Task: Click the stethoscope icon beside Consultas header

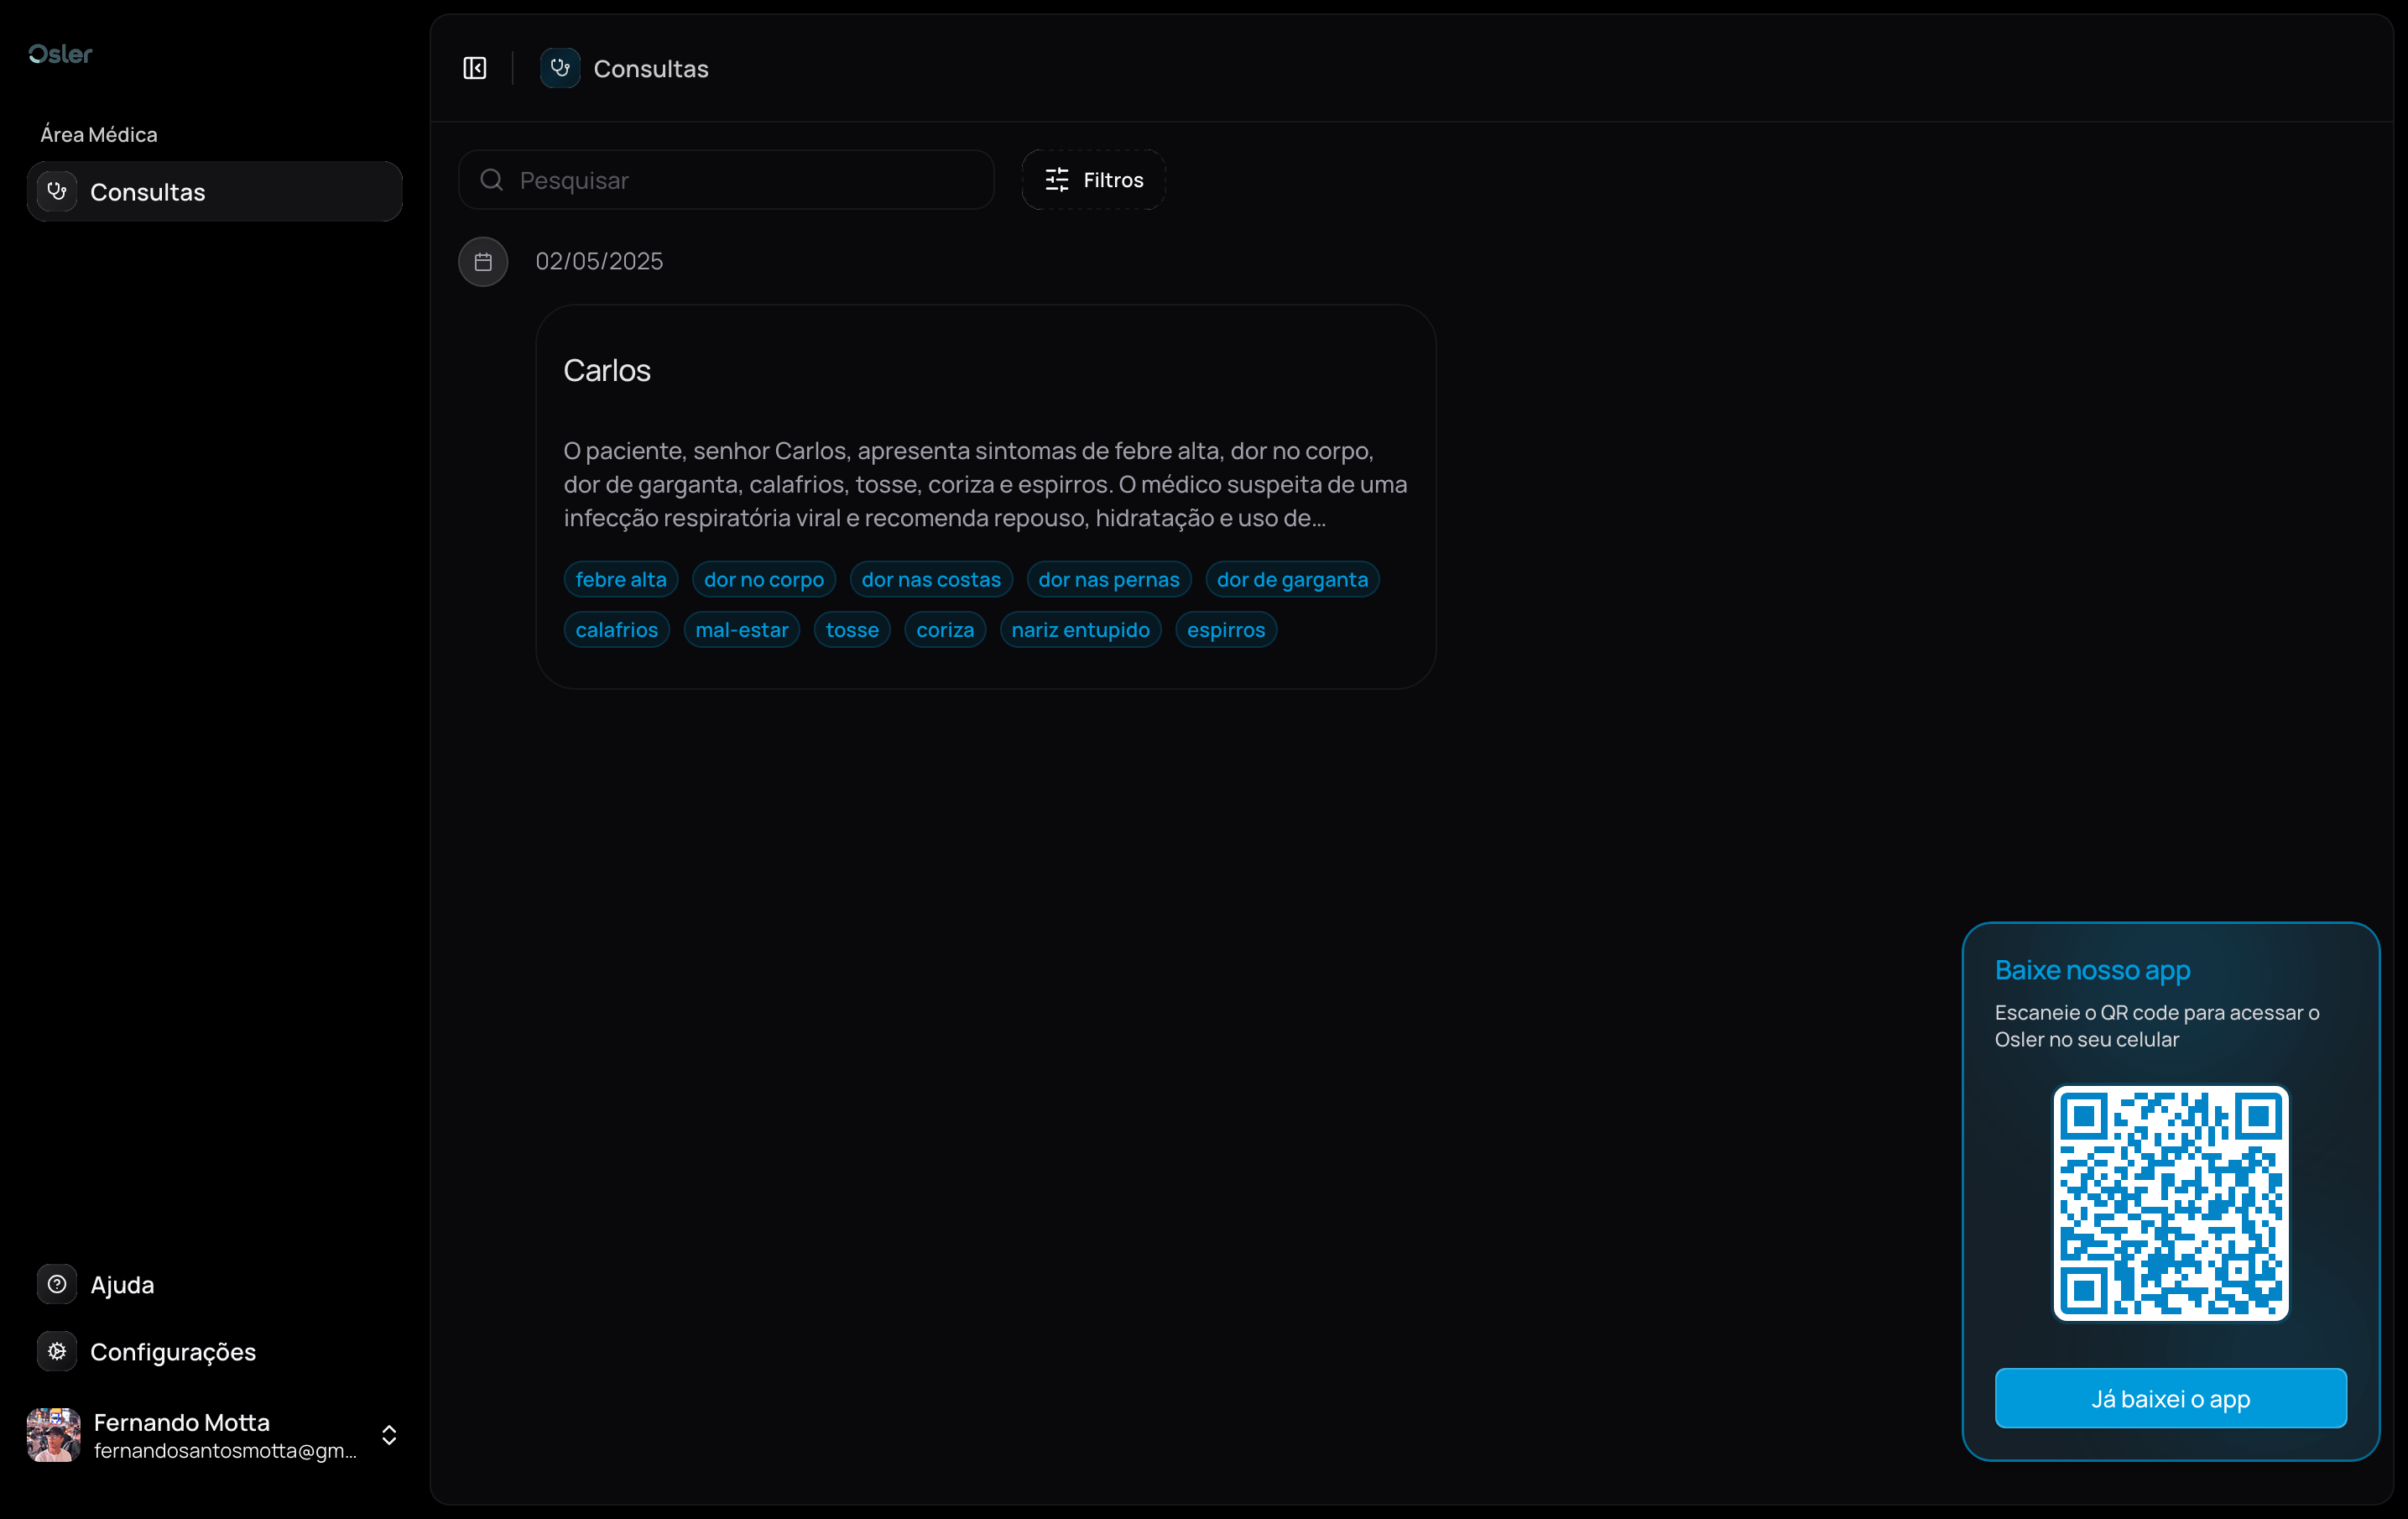Action: [560, 68]
